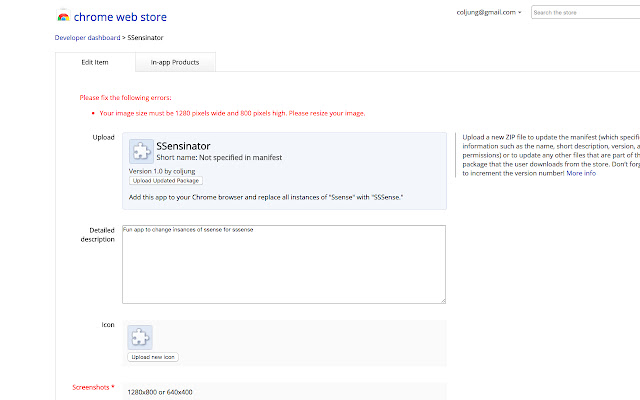640x400 pixels.
Task: Click the Upload Updated Package button
Action: click(x=166, y=181)
